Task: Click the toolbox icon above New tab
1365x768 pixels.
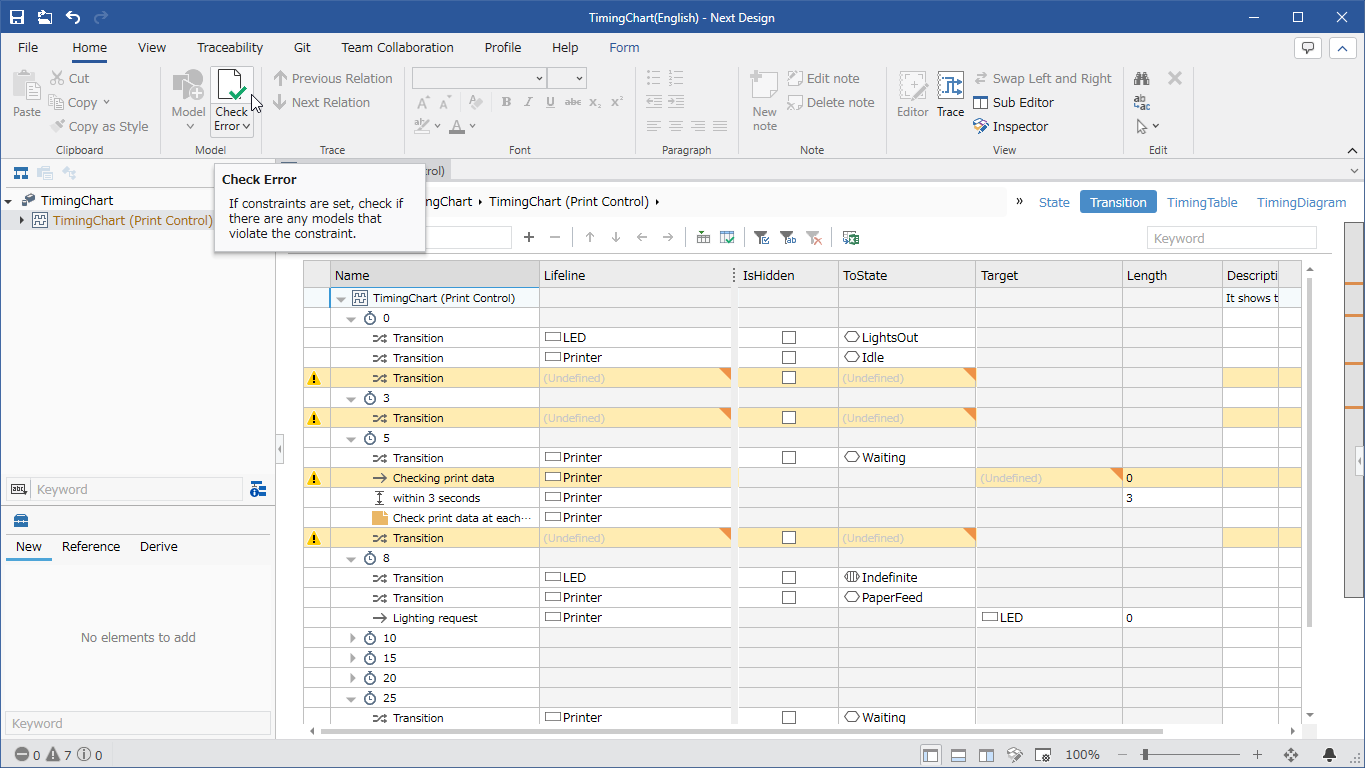Action: click(21, 520)
